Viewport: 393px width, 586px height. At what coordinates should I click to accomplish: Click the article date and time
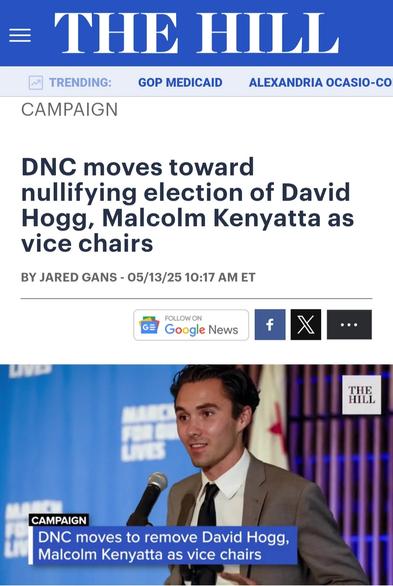(x=191, y=277)
